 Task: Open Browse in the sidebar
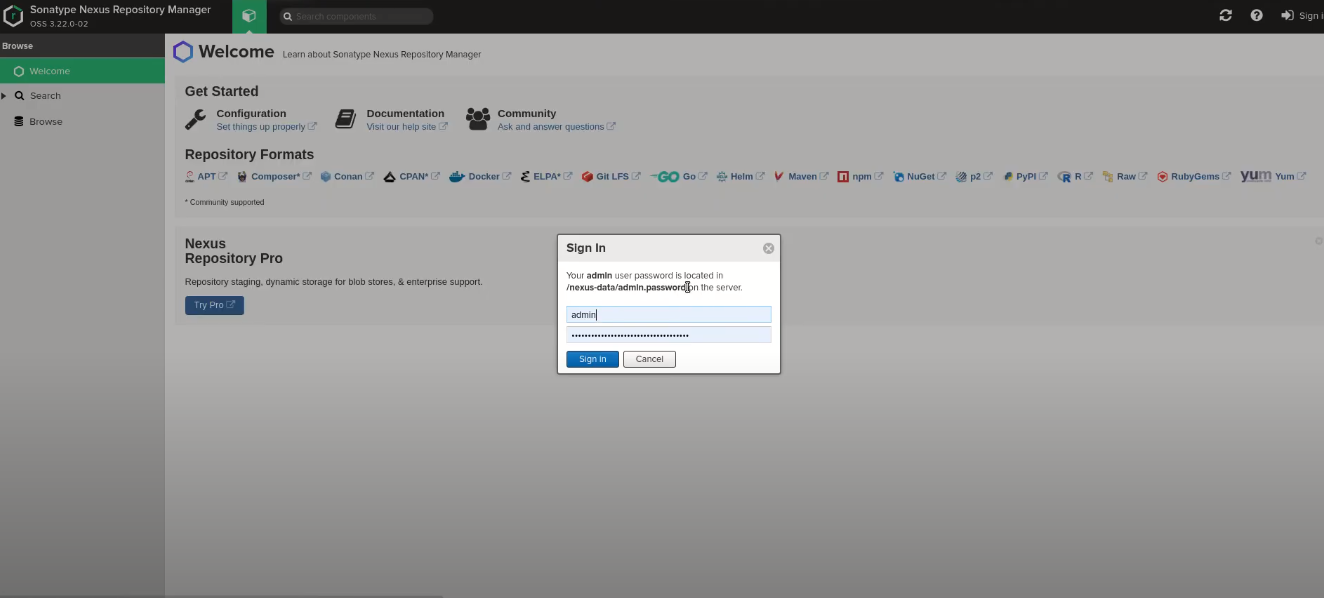[46, 122]
